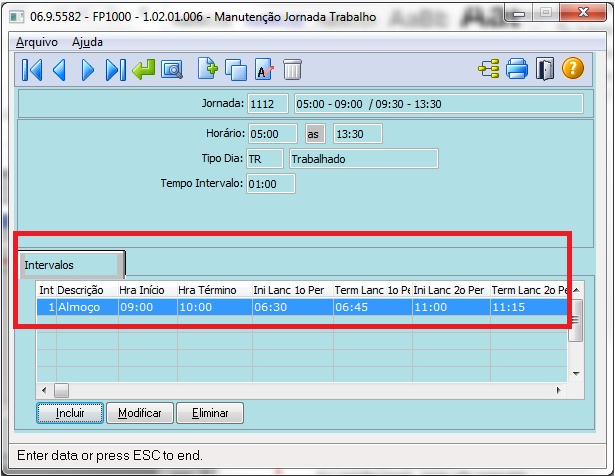The width and height of the screenshot is (615, 476).
Task: Click the Jornada description field
Action: pyautogui.click(x=439, y=104)
